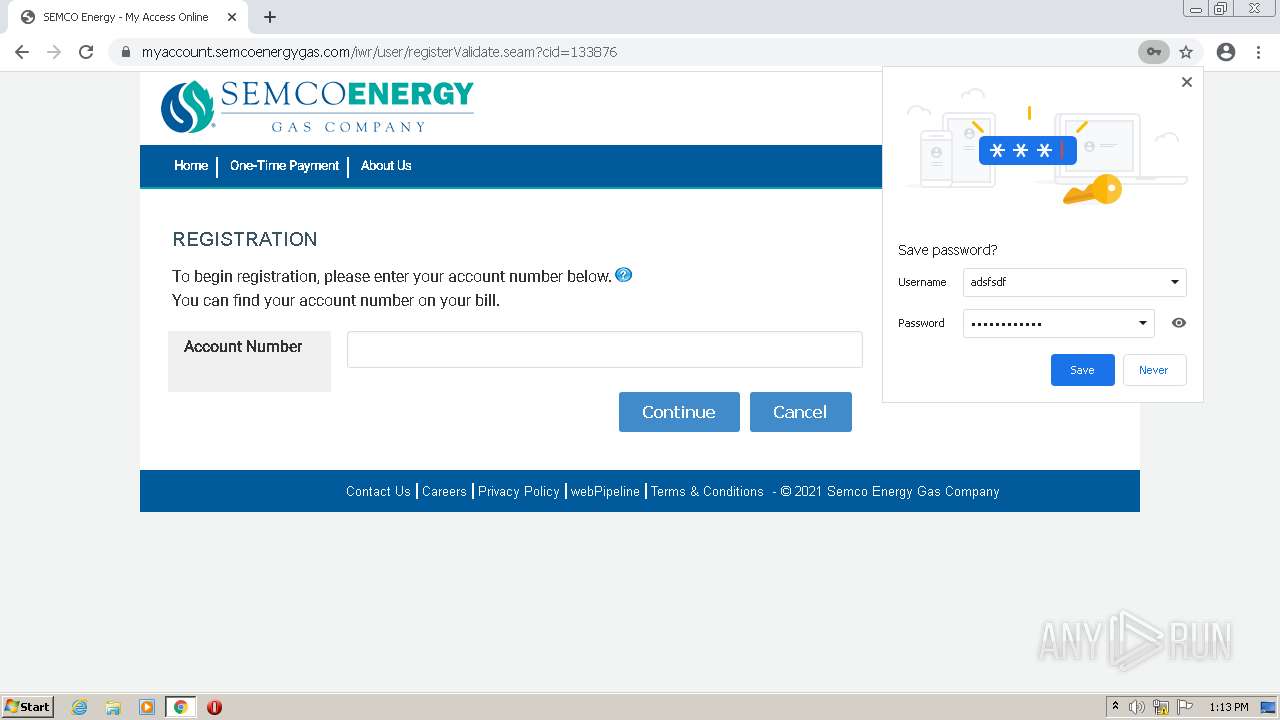The image size is (1280, 720).
Task: Open Terms & Conditions footer link
Action: (707, 491)
